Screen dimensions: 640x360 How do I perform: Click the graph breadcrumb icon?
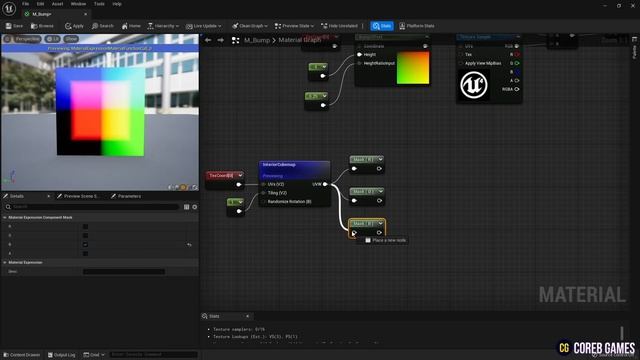tap(236, 40)
